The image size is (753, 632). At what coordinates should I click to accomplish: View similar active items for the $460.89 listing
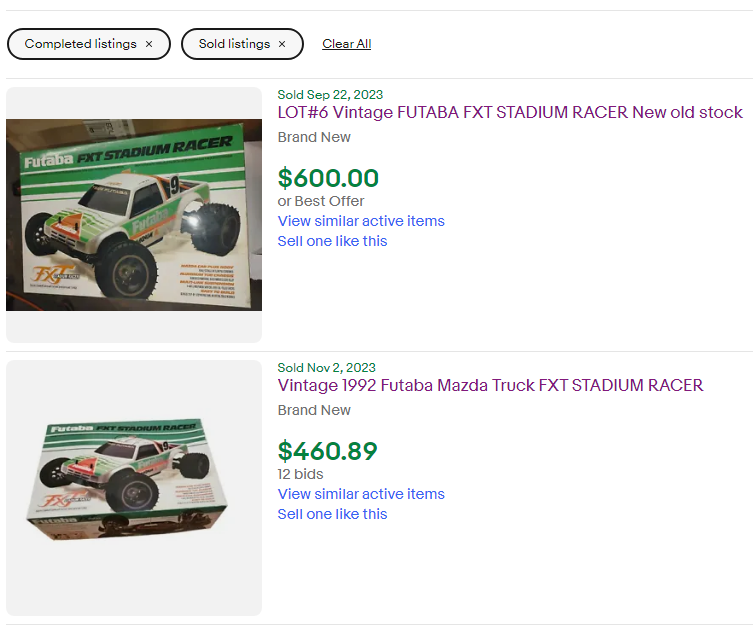tap(361, 494)
